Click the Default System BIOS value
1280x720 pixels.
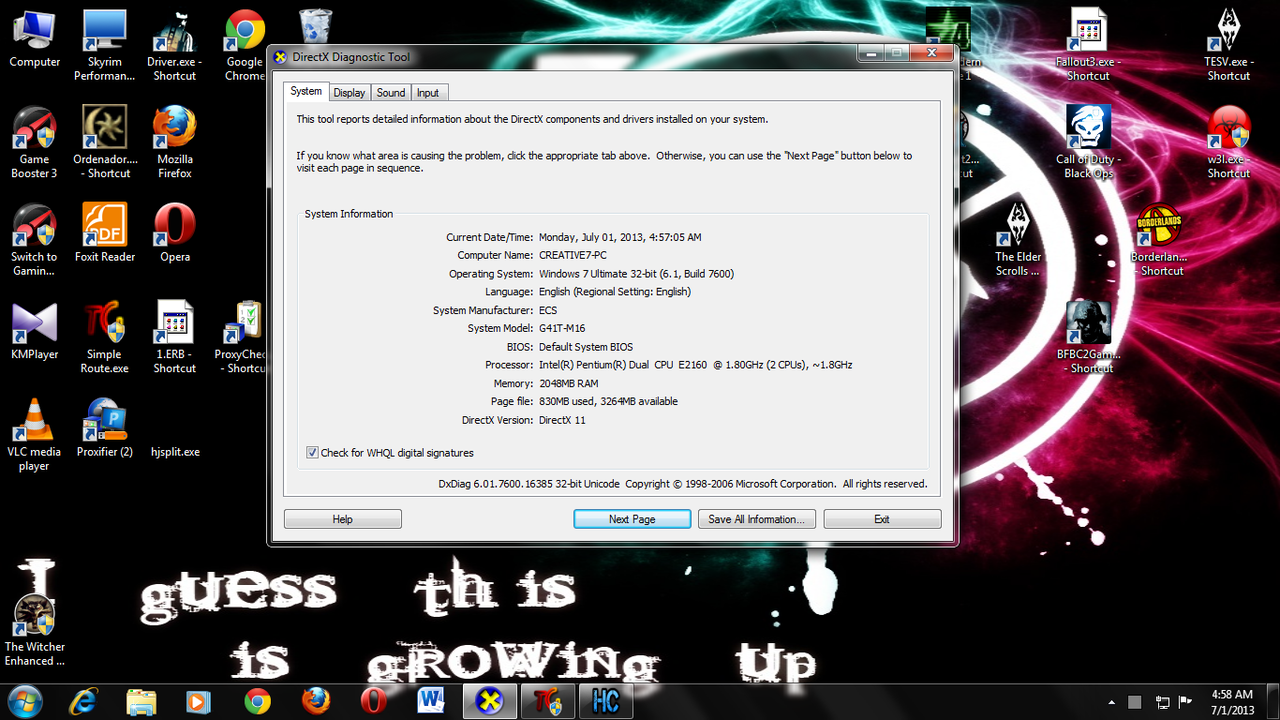tap(586, 347)
